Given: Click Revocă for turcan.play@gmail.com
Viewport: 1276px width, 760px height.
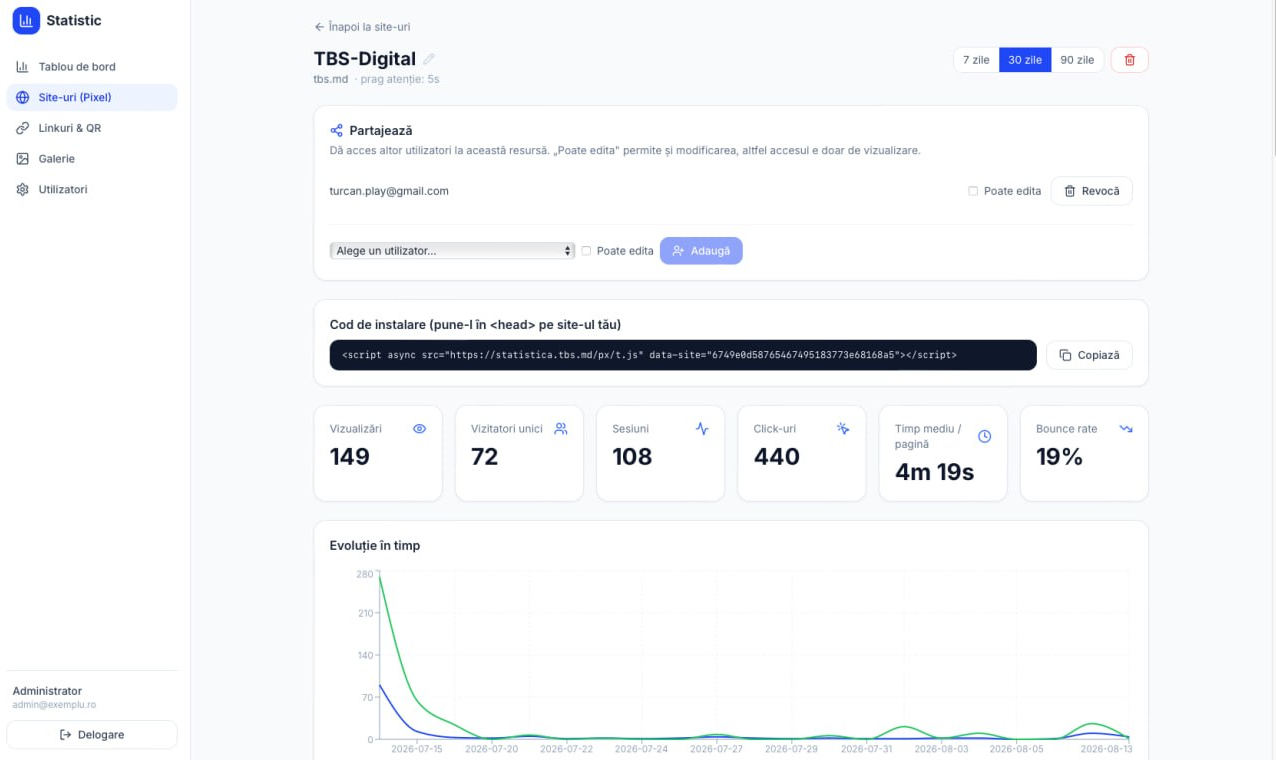Looking at the screenshot, I should coord(1091,191).
